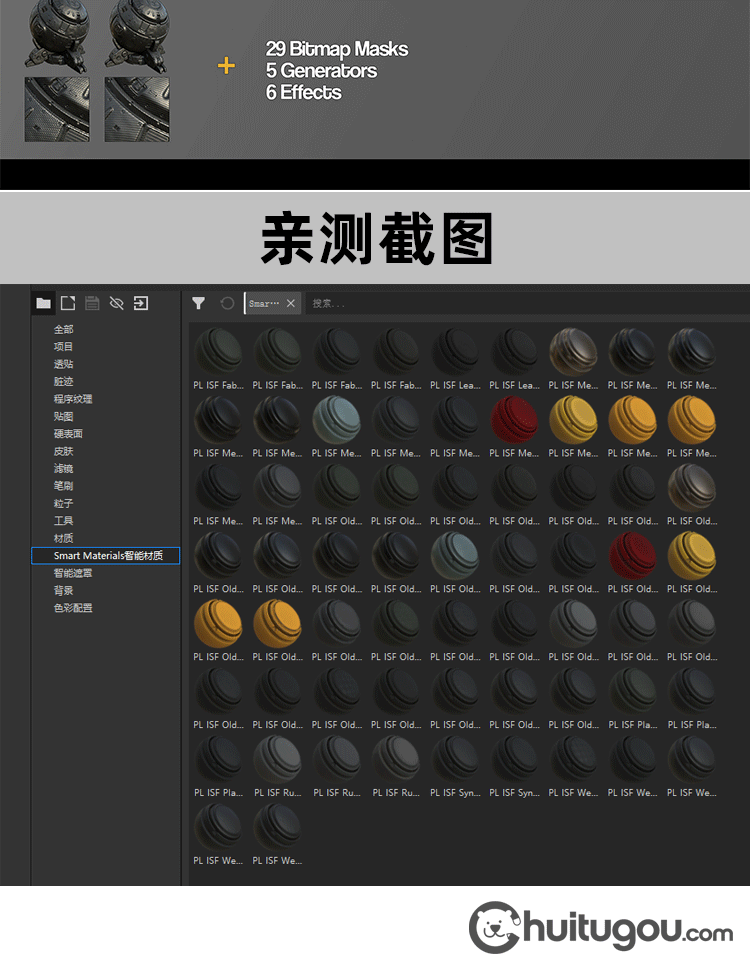The width and height of the screenshot is (750, 960).
Task: Select the 程序纹理 category
Action: click(x=73, y=399)
